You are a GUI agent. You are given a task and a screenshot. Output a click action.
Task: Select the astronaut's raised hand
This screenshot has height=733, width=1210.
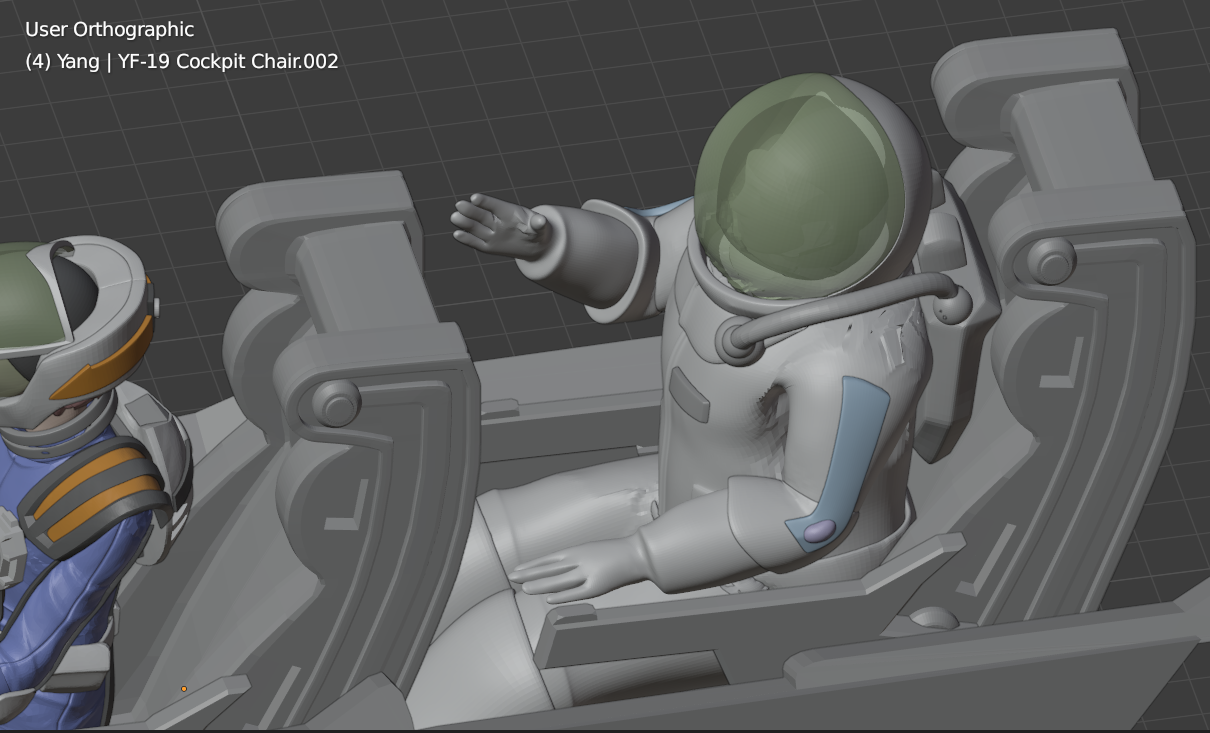pos(500,227)
